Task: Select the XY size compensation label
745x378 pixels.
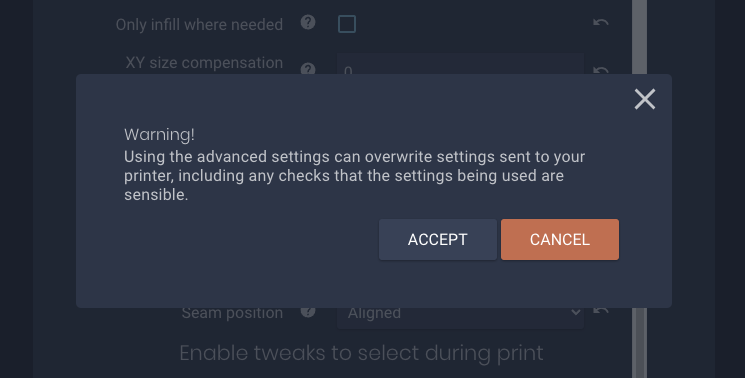Action: (x=204, y=63)
